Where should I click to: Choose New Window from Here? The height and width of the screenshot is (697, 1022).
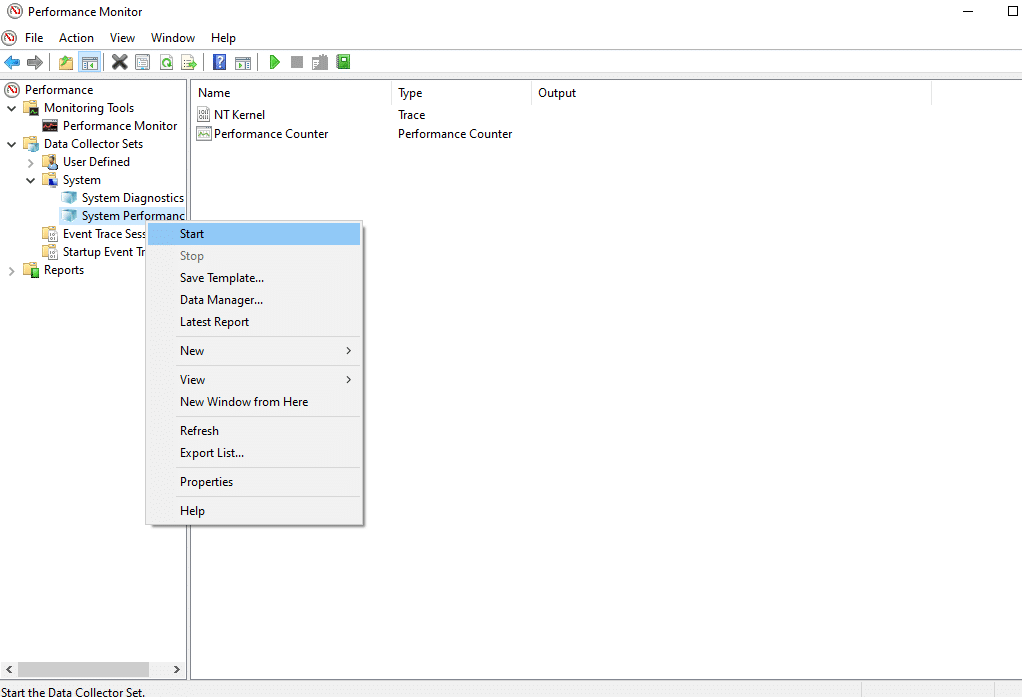pos(254,402)
